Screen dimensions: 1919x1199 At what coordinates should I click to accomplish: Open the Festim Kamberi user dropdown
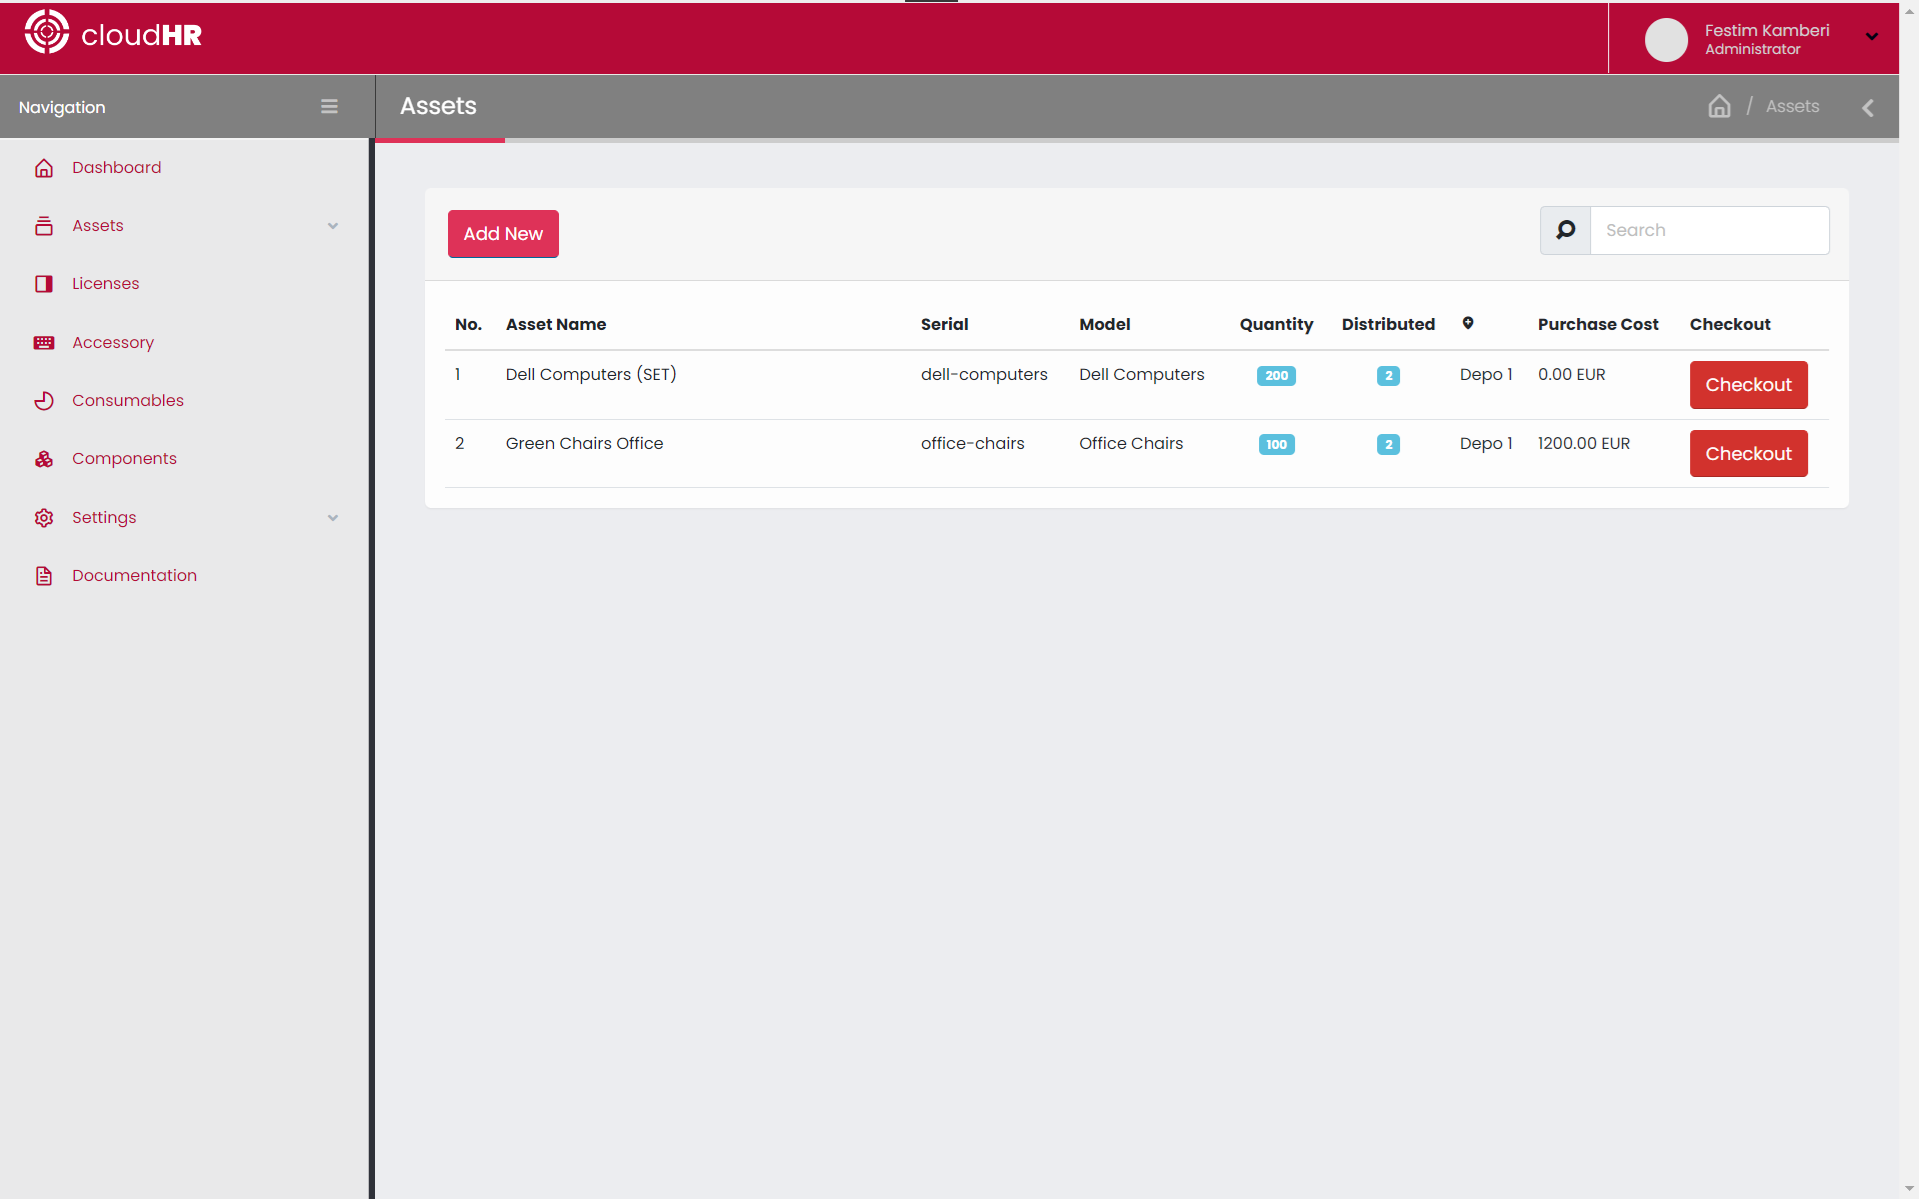[1871, 37]
